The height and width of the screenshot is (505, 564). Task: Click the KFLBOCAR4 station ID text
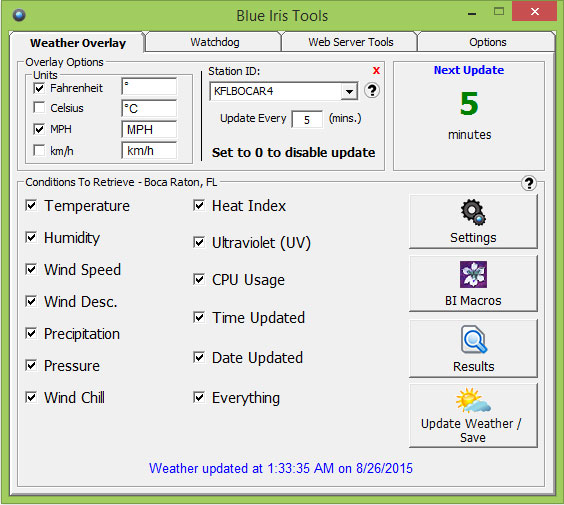click(244, 91)
